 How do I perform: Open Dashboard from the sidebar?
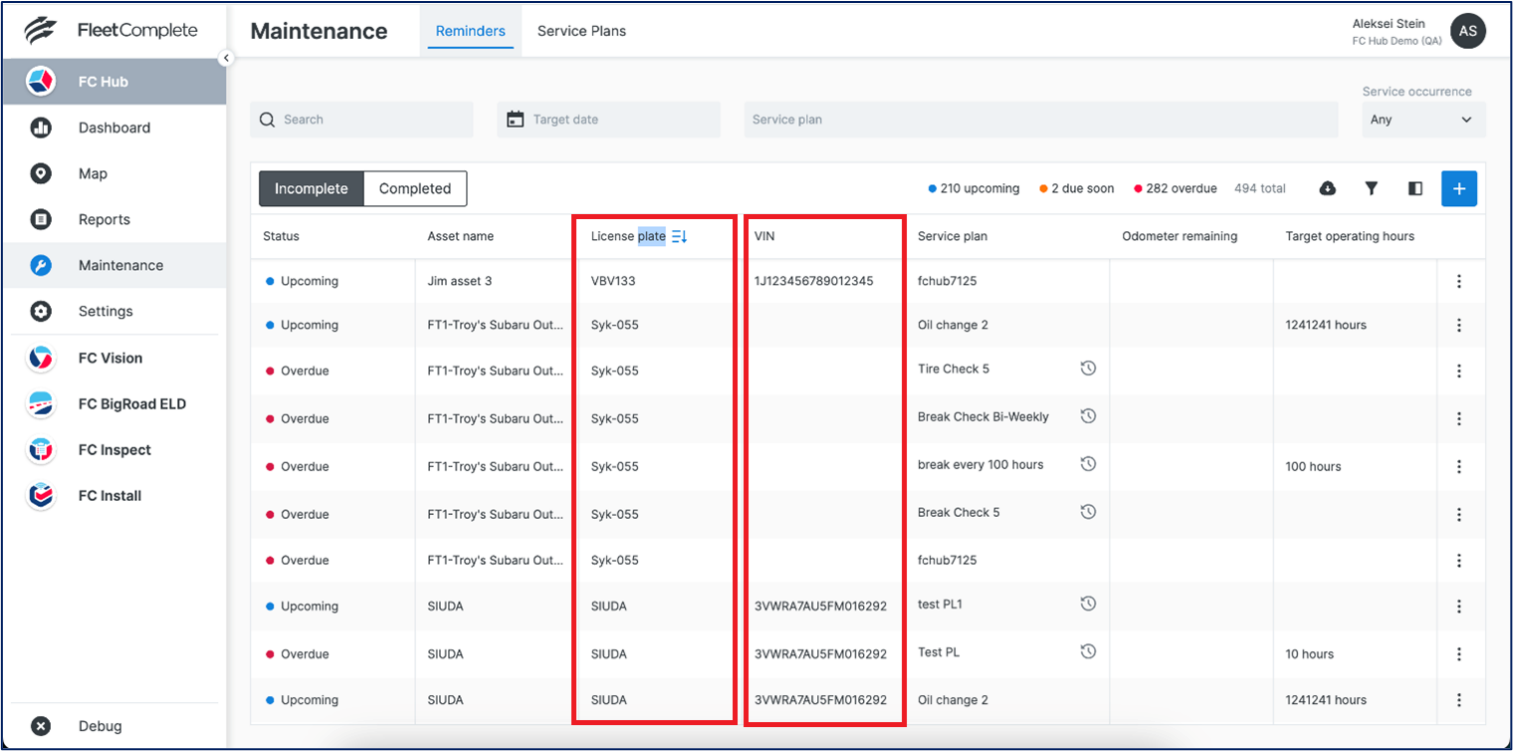click(113, 127)
